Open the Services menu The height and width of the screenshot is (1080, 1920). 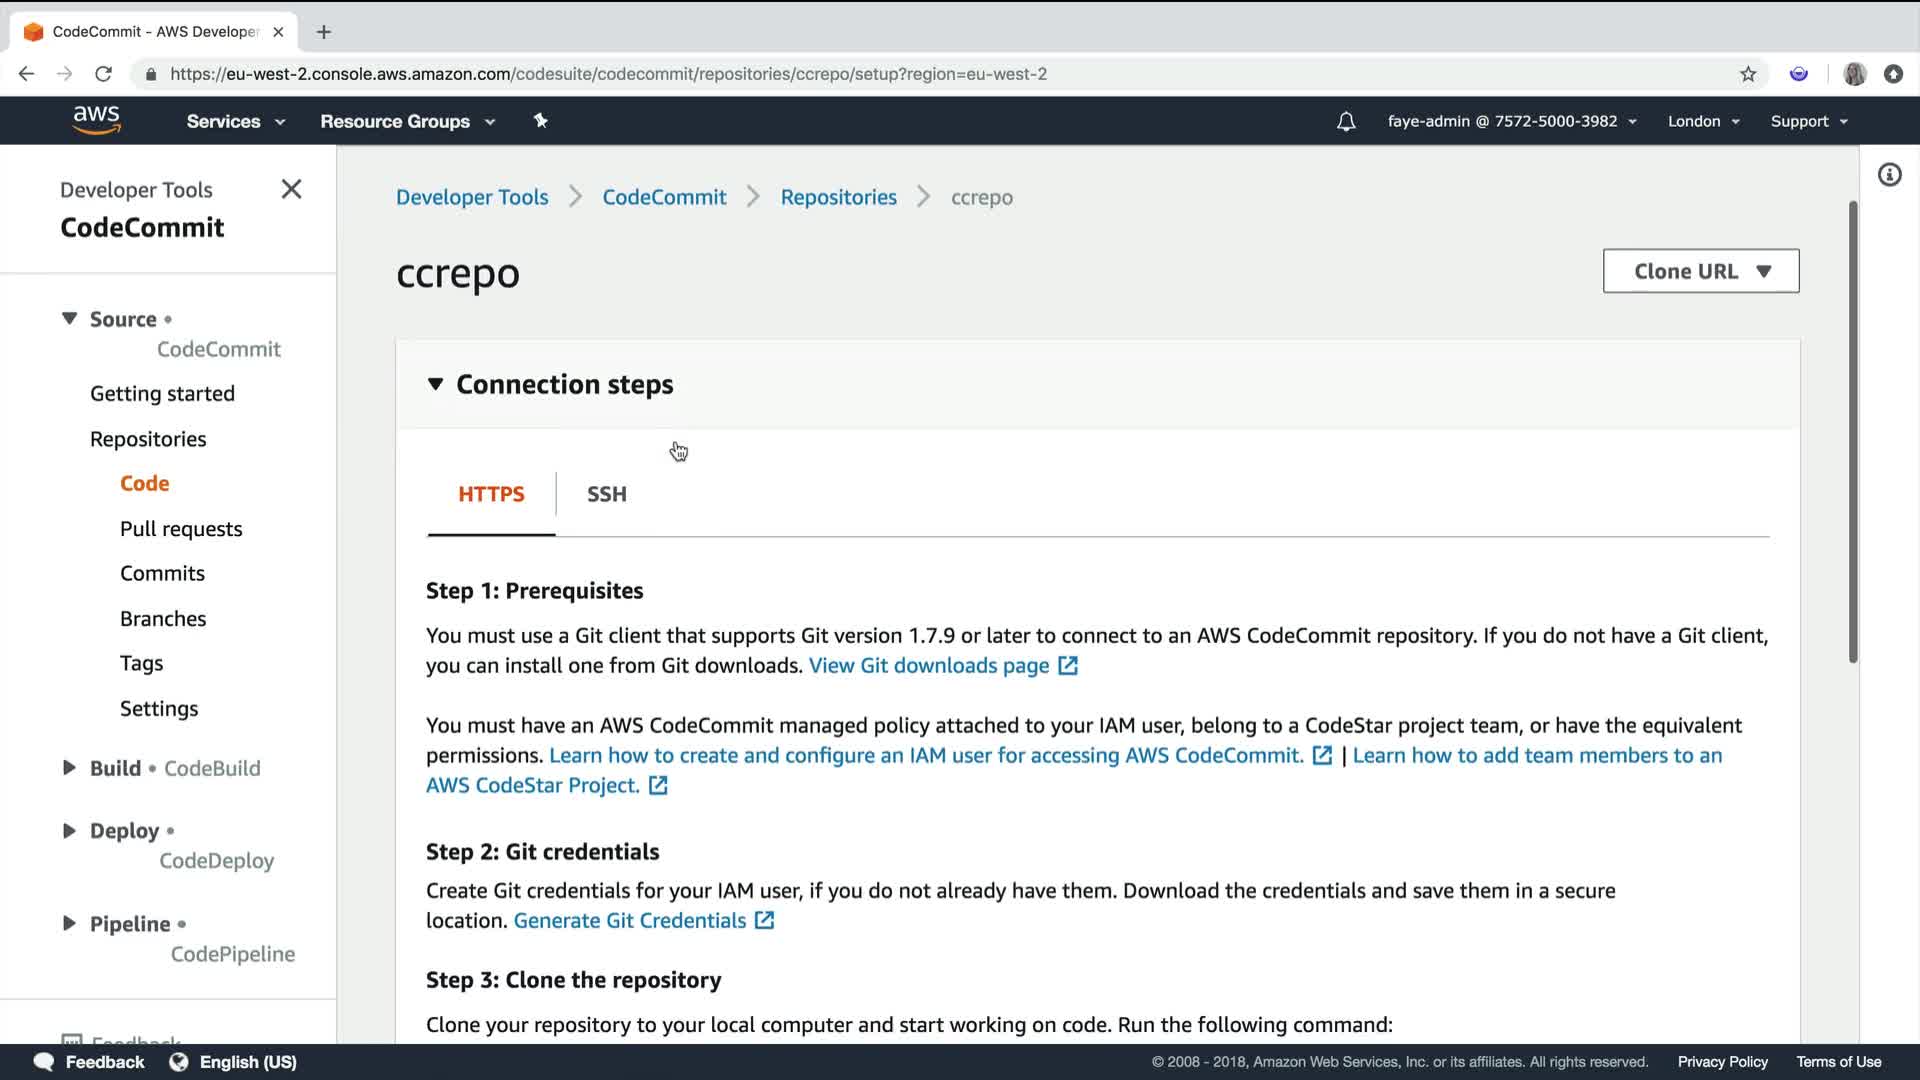235,121
